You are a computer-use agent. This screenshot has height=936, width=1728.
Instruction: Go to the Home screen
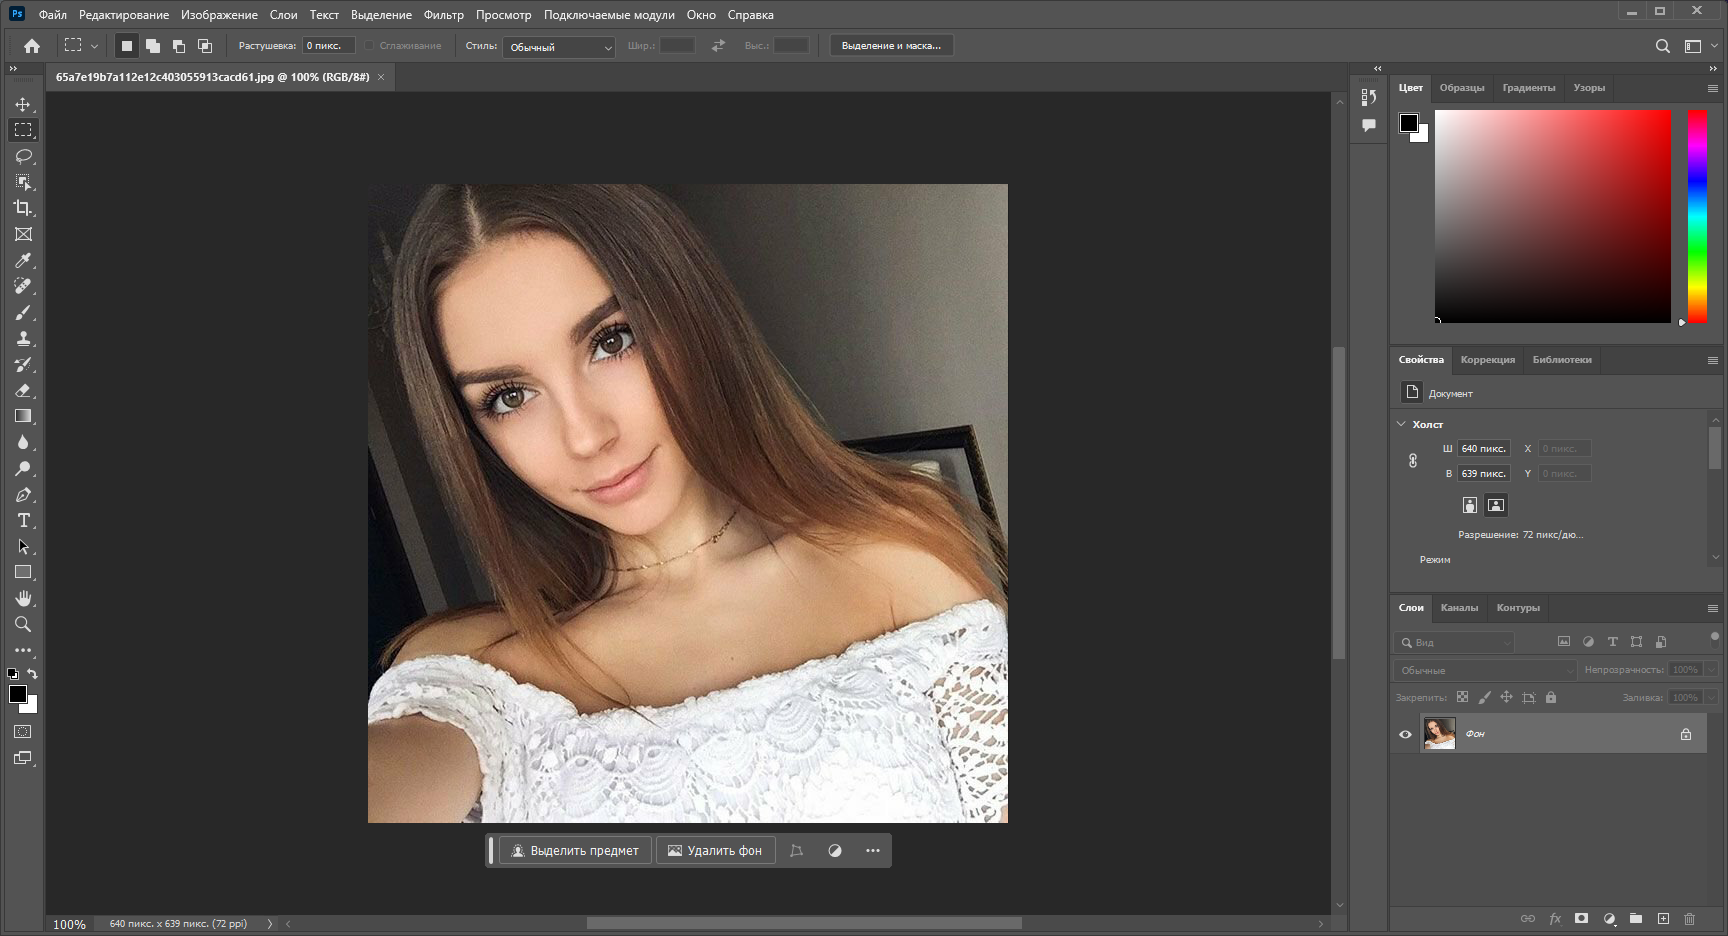(x=32, y=46)
